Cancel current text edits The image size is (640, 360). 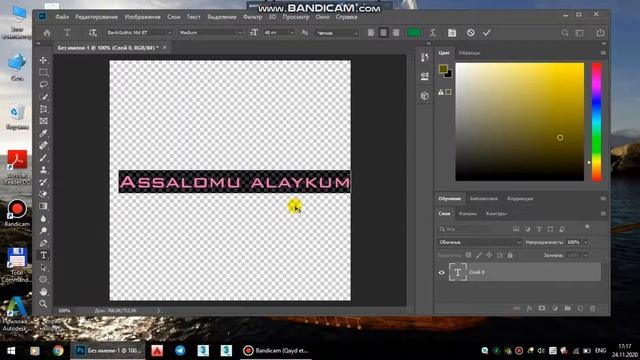coord(471,33)
